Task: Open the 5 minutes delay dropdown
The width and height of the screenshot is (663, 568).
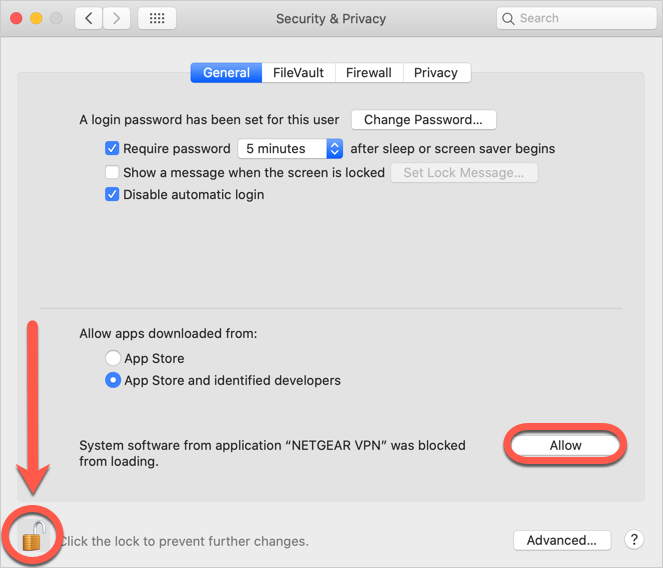Action: 290,148
